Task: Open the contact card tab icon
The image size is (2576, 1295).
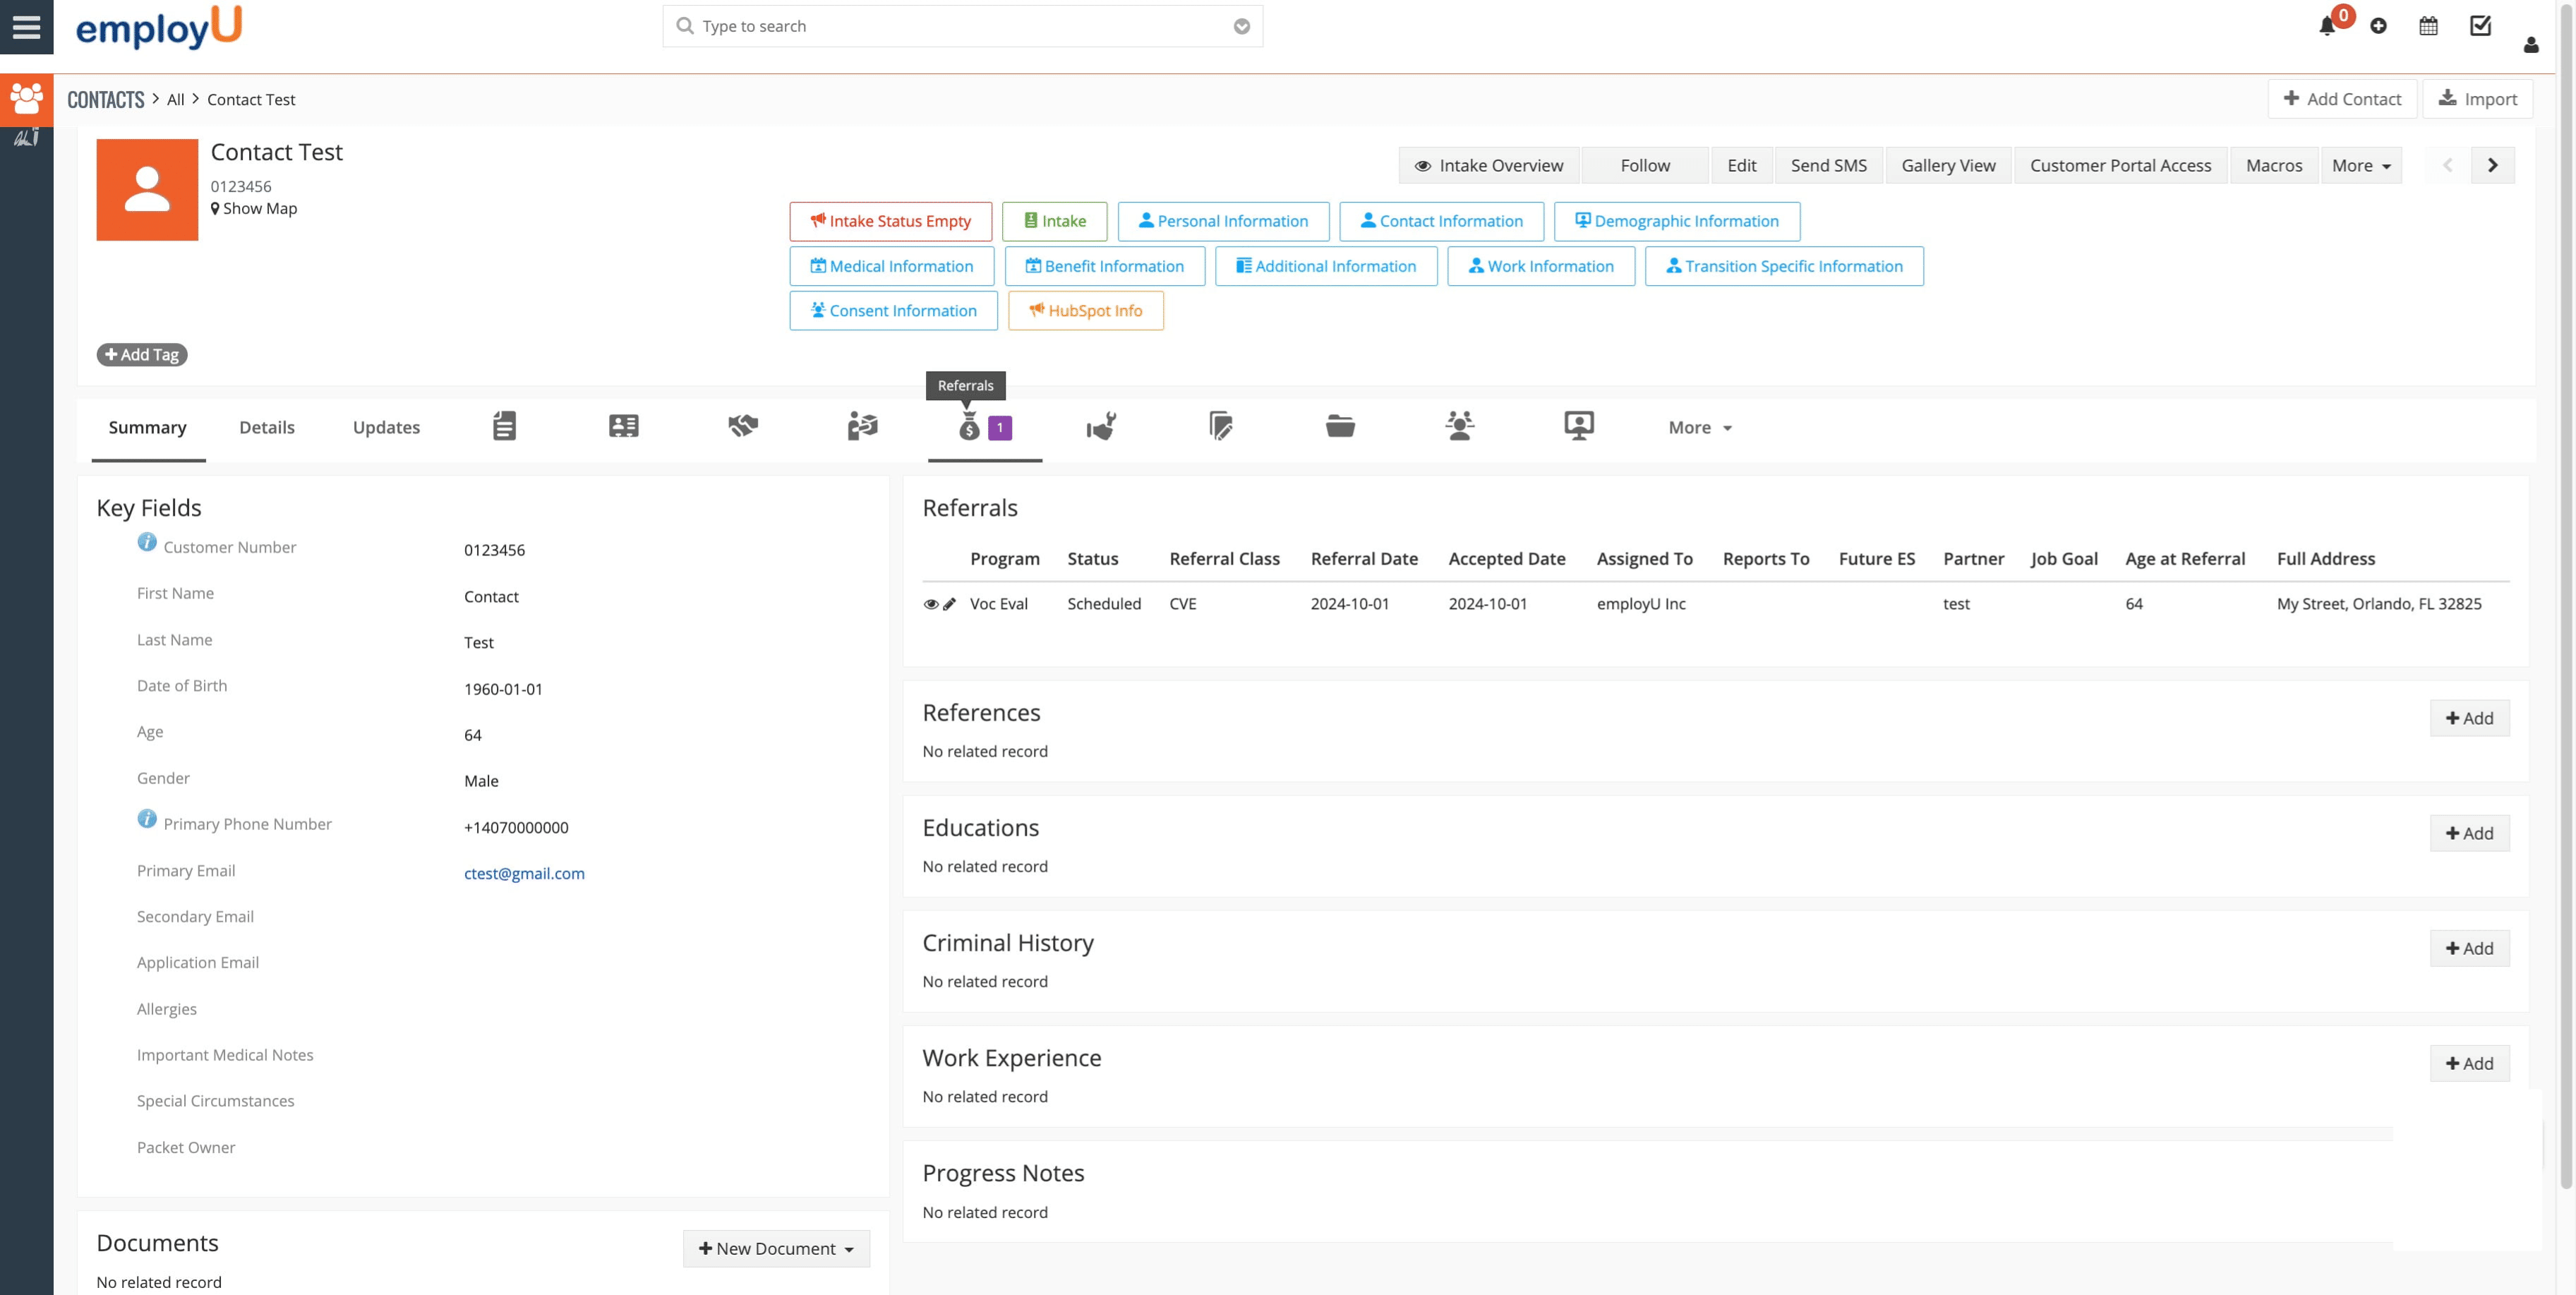Action: pyautogui.click(x=622, y=426)
